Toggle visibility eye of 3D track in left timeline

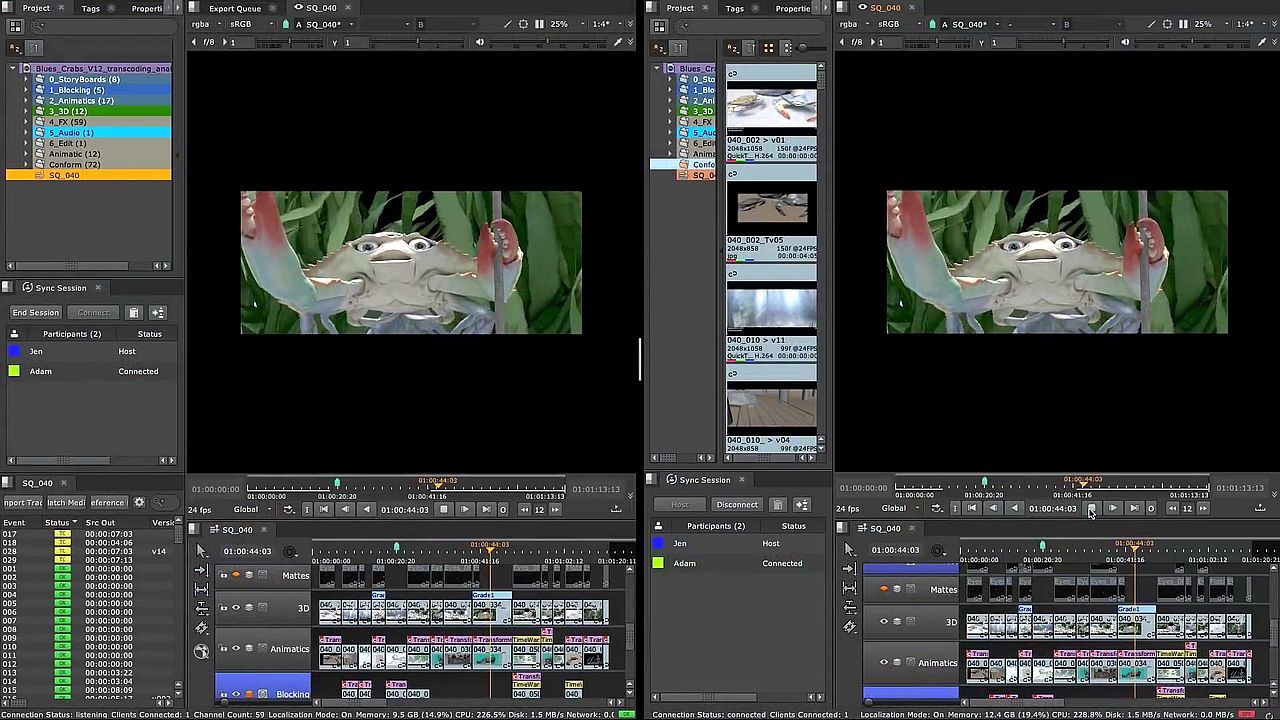(236, 608)
